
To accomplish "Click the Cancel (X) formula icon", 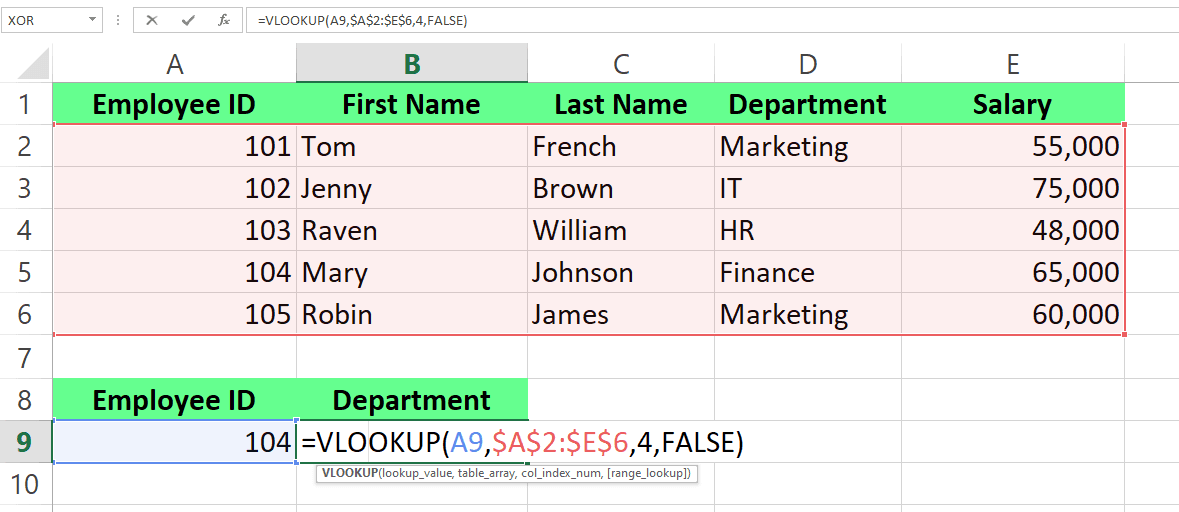I will coord(152,20).
